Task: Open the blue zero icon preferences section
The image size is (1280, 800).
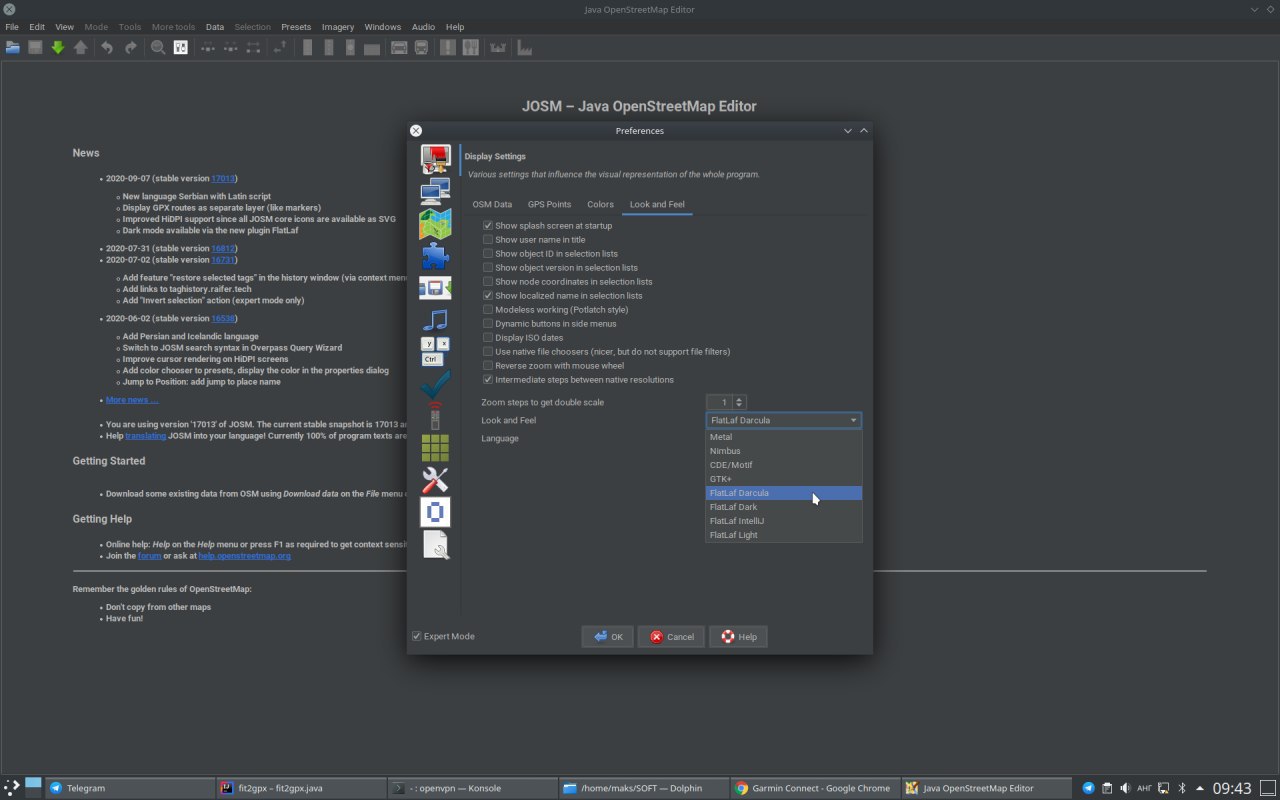Action: pos(435,512)
